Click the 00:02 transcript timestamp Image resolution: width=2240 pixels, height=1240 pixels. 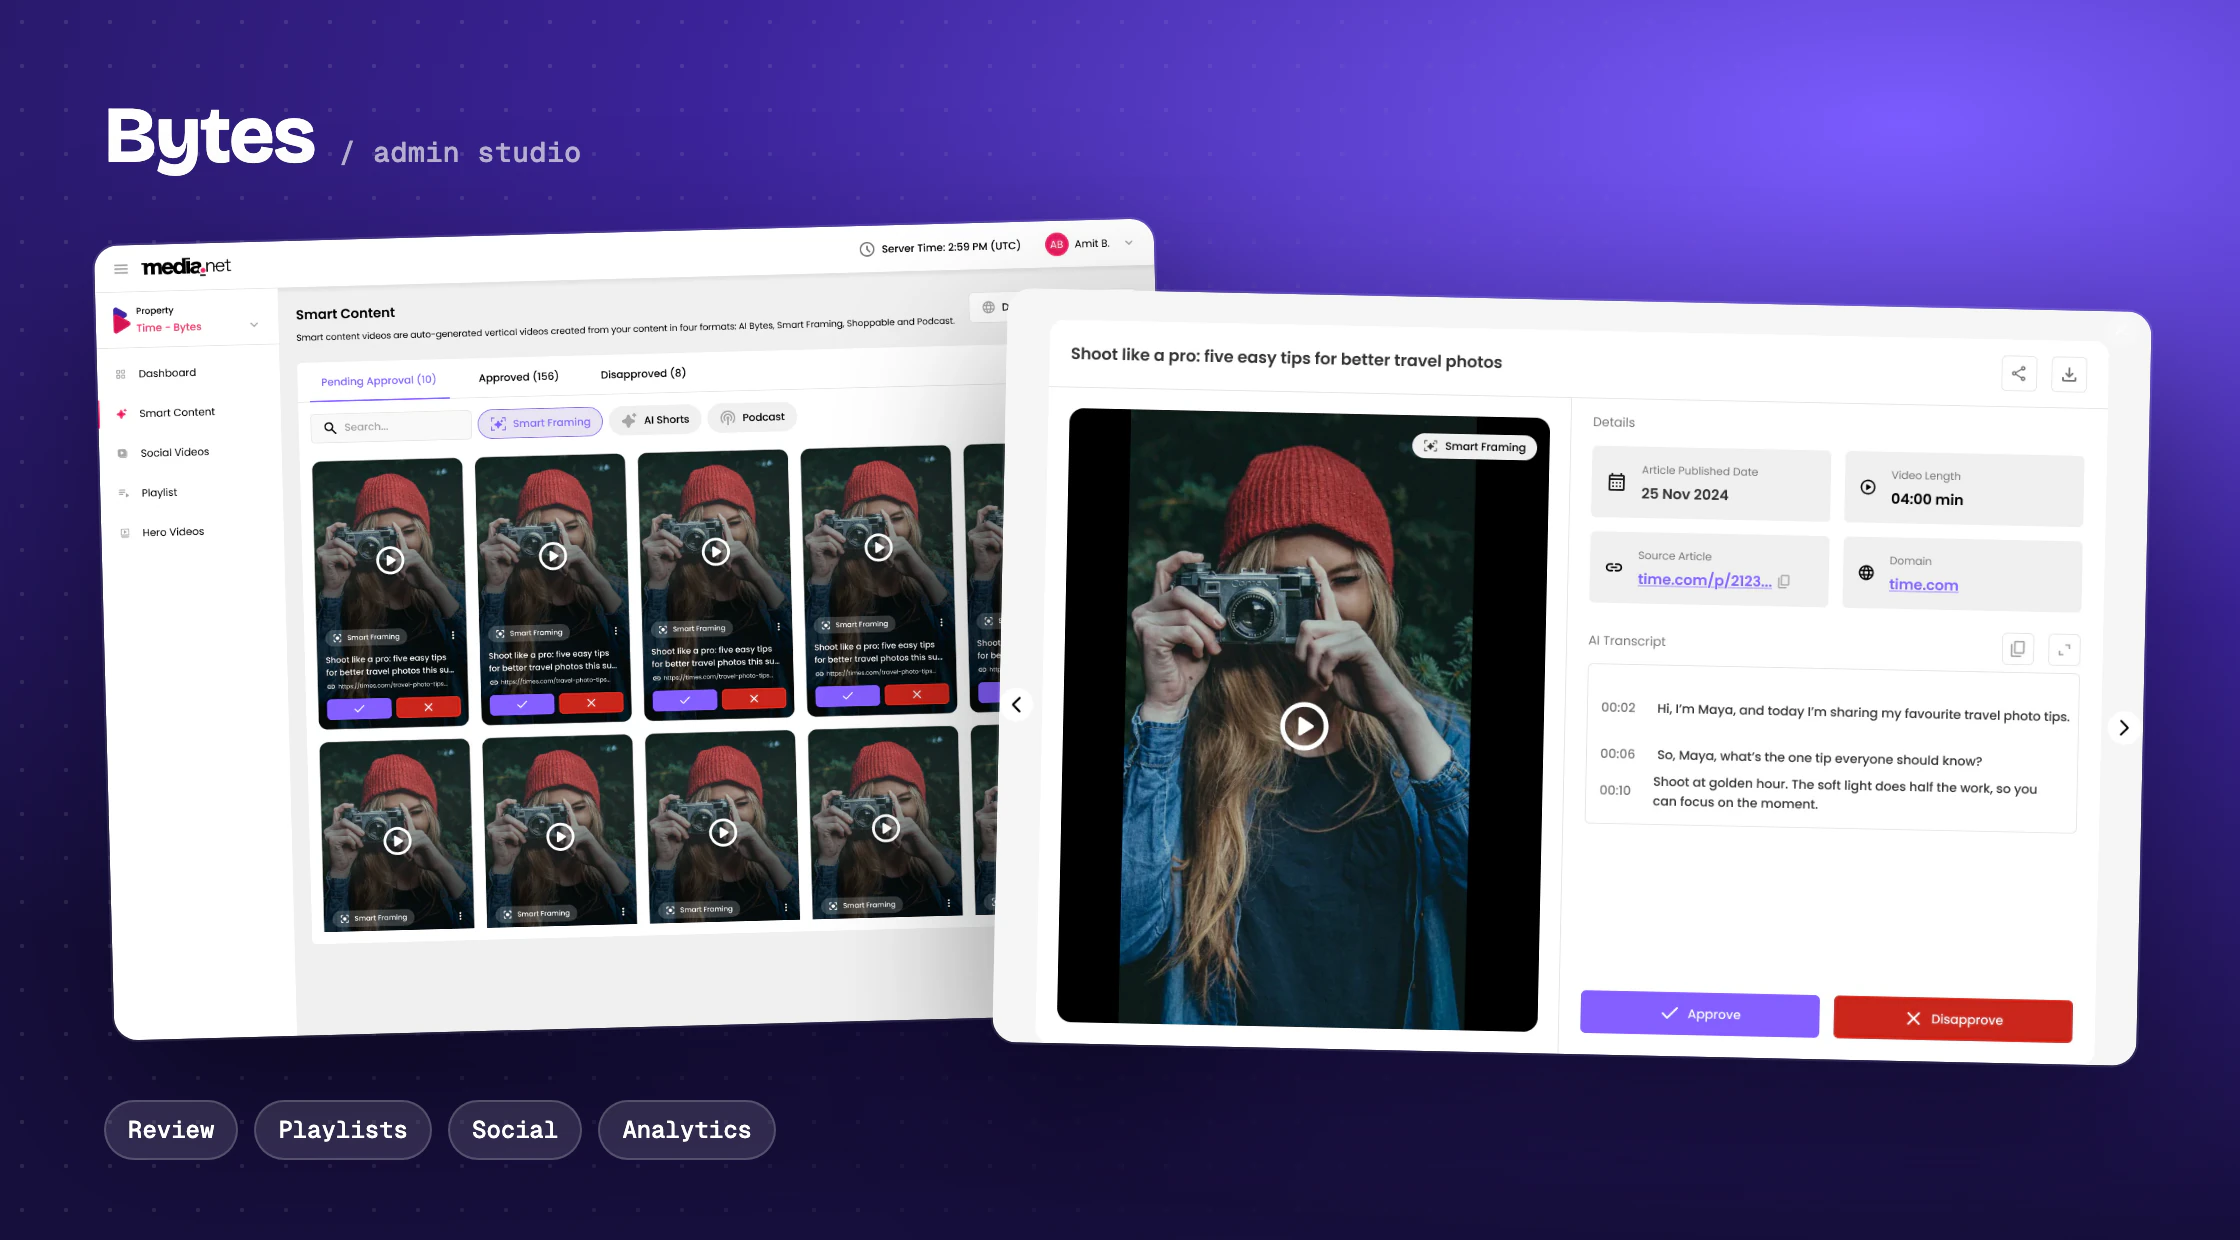[x=1618, y=707]
